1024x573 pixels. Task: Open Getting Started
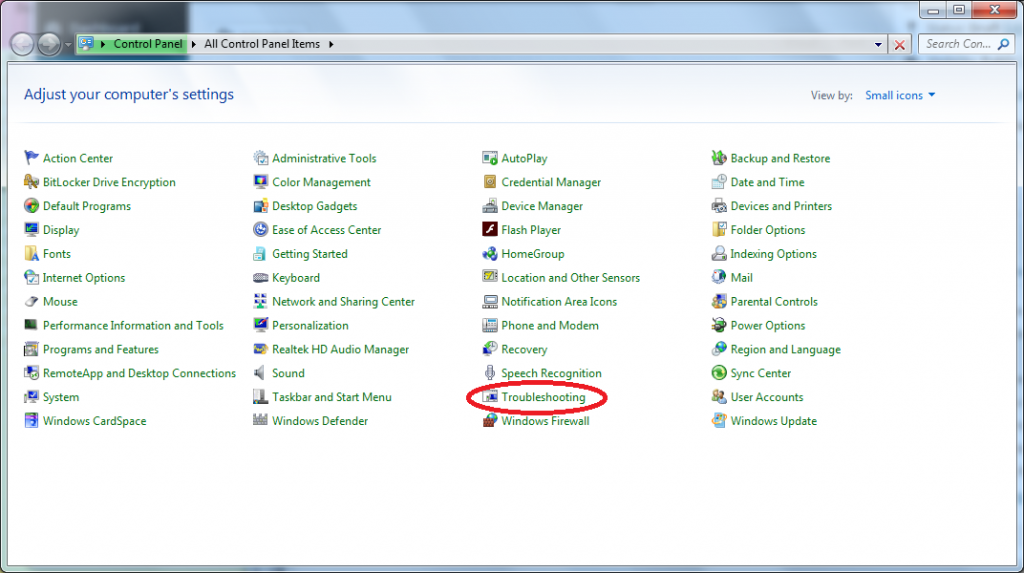point(310,254)
